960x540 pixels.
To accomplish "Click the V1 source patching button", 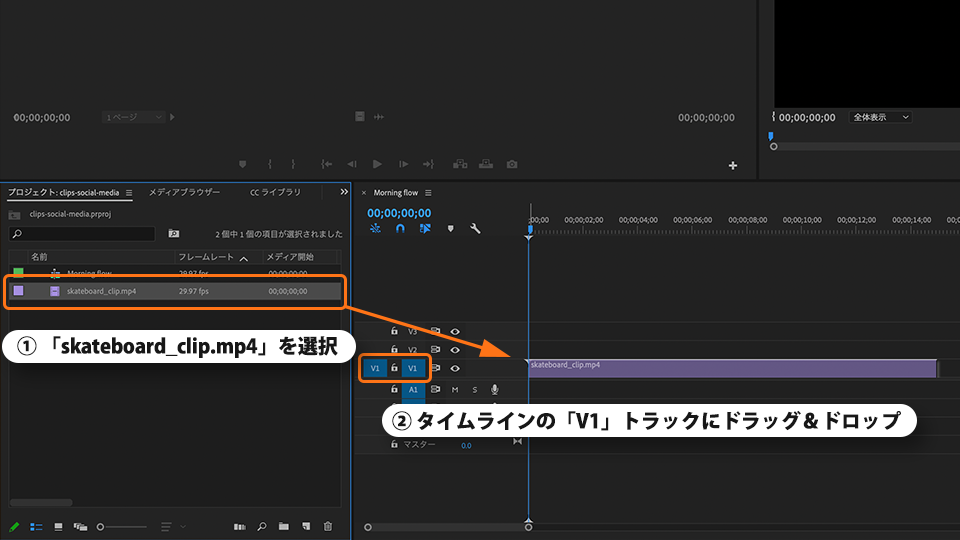I will pos(375,369).
